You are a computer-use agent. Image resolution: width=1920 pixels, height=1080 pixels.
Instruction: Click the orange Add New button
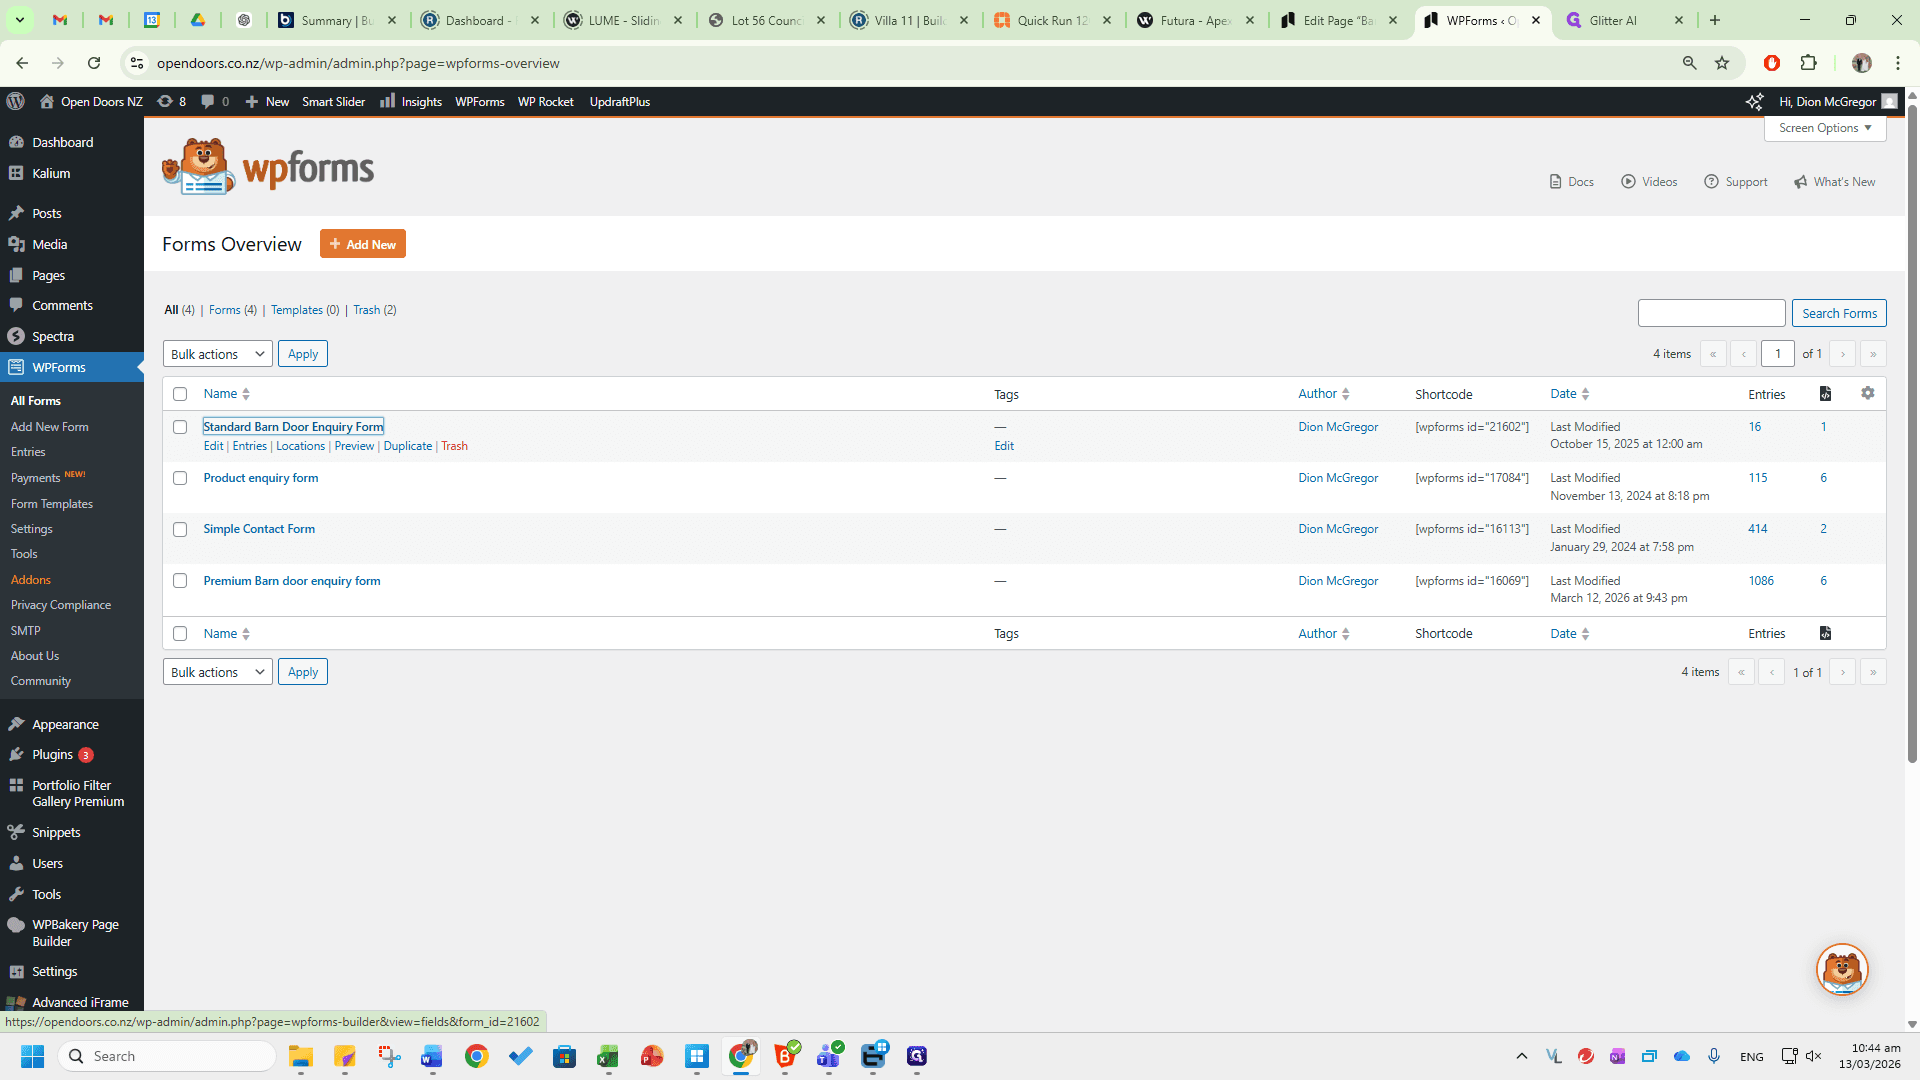(x=363, y=244)
